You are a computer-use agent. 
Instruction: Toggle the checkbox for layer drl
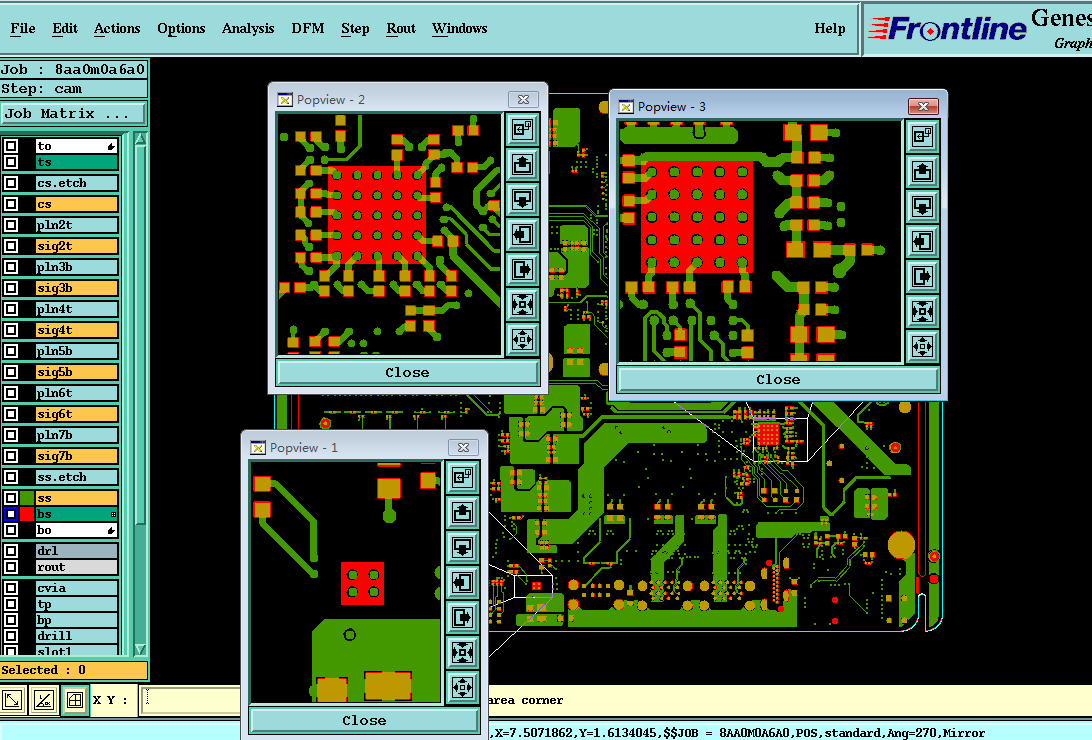click(10, 551)
